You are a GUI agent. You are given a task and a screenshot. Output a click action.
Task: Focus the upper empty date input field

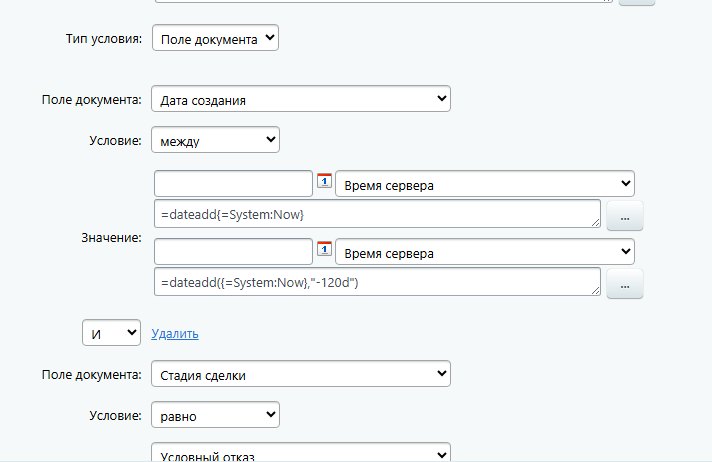click(x=234, y=184)
